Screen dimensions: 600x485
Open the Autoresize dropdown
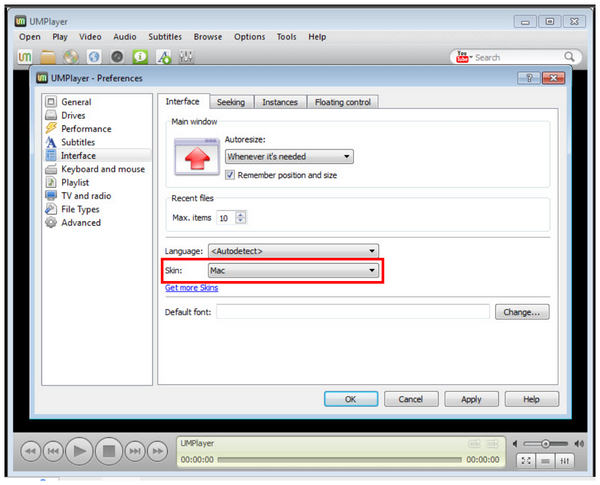coord(289,156)
